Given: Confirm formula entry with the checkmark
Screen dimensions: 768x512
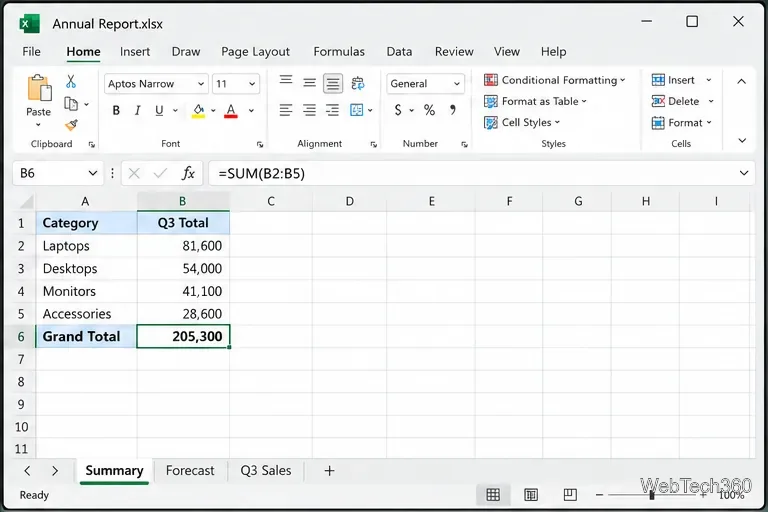Looking at the screenshot, I should tap(160, 173).
